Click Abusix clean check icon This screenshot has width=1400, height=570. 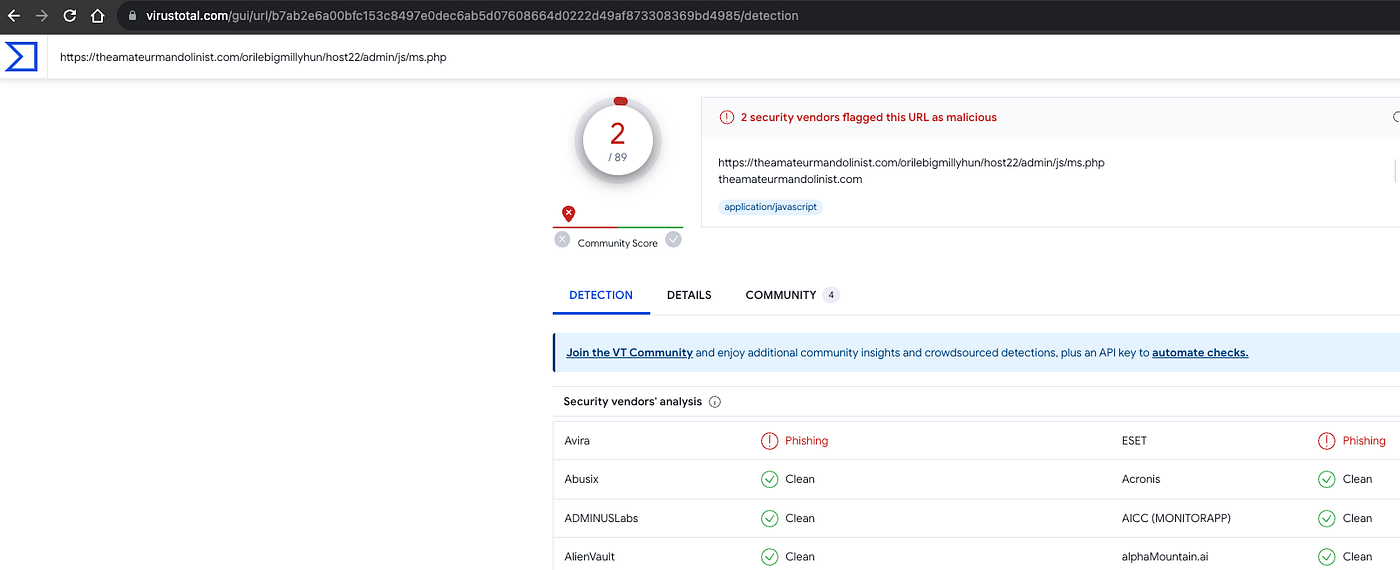[769, 479]
